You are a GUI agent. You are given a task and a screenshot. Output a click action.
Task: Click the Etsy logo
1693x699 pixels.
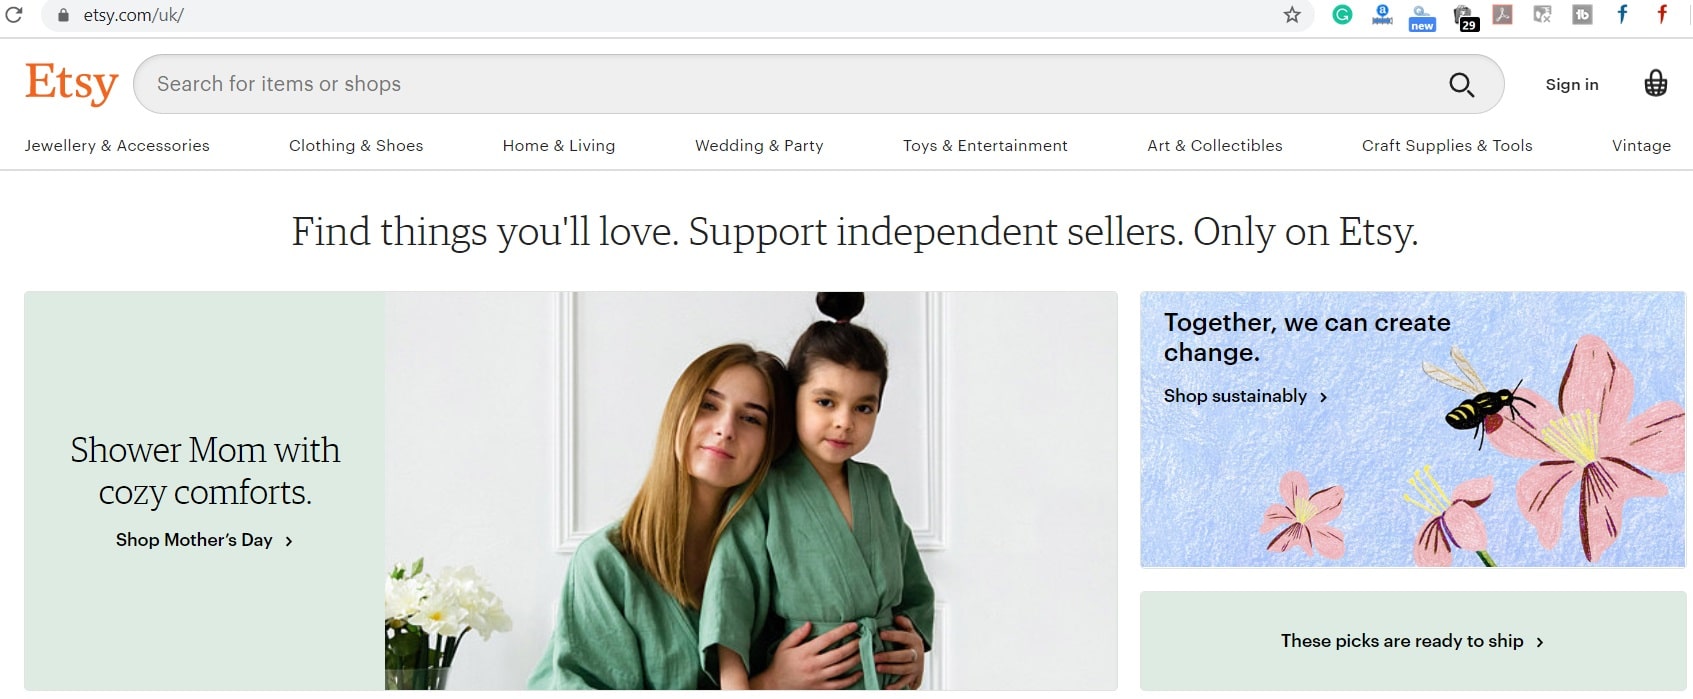pyautogui.click(x=72, y=83)
